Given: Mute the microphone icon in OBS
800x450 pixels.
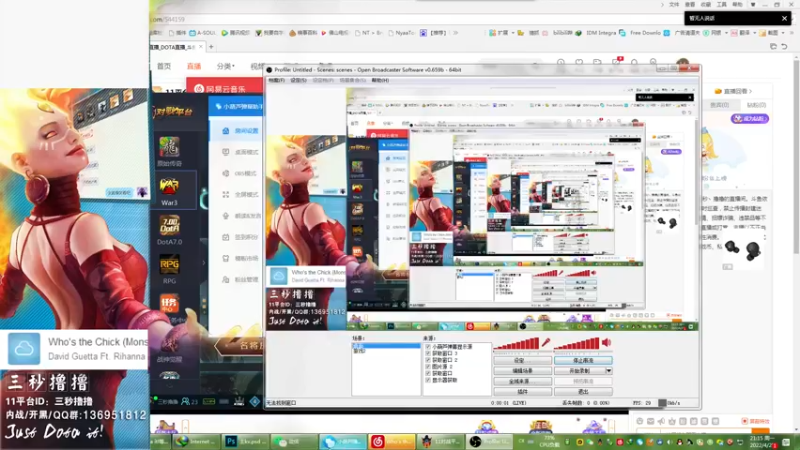Looking at the screenshot, I should 546,343.
